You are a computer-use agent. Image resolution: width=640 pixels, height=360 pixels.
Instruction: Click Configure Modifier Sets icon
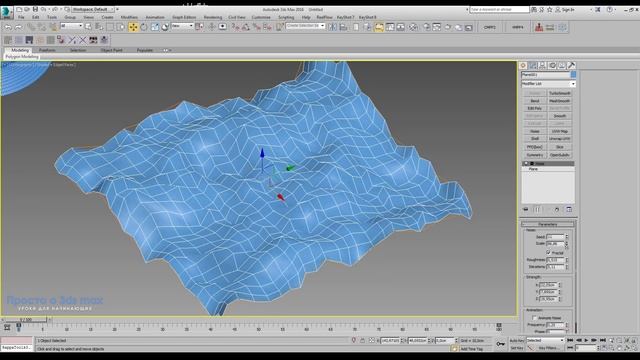[569, 209]
